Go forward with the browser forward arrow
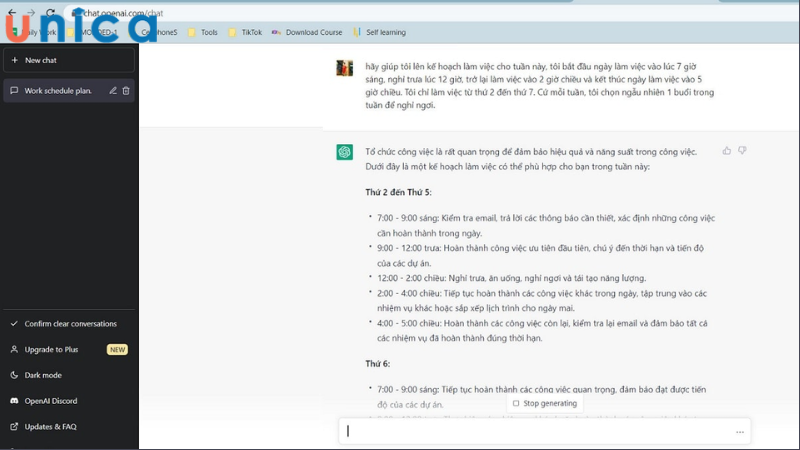Image resolution: width=800 pixels, height=450 pixels. pos(31,13)
